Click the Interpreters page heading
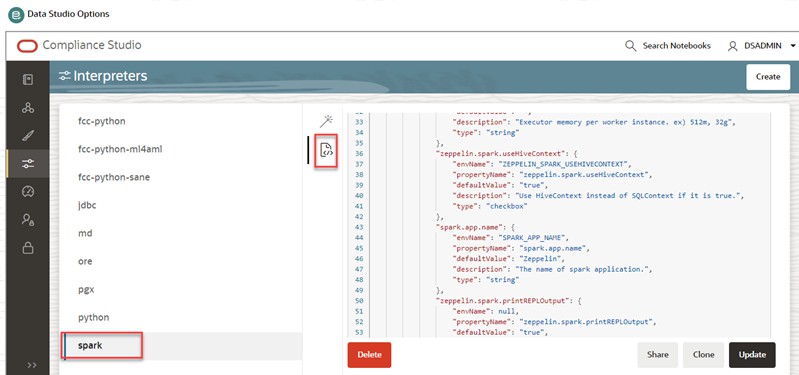This screenshot has width=799, height=375. (x=110, y=76)
